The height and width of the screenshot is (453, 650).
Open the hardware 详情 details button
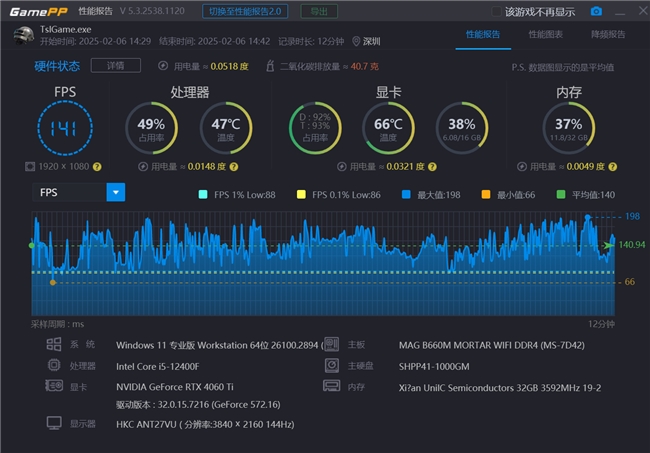[116, 65]
